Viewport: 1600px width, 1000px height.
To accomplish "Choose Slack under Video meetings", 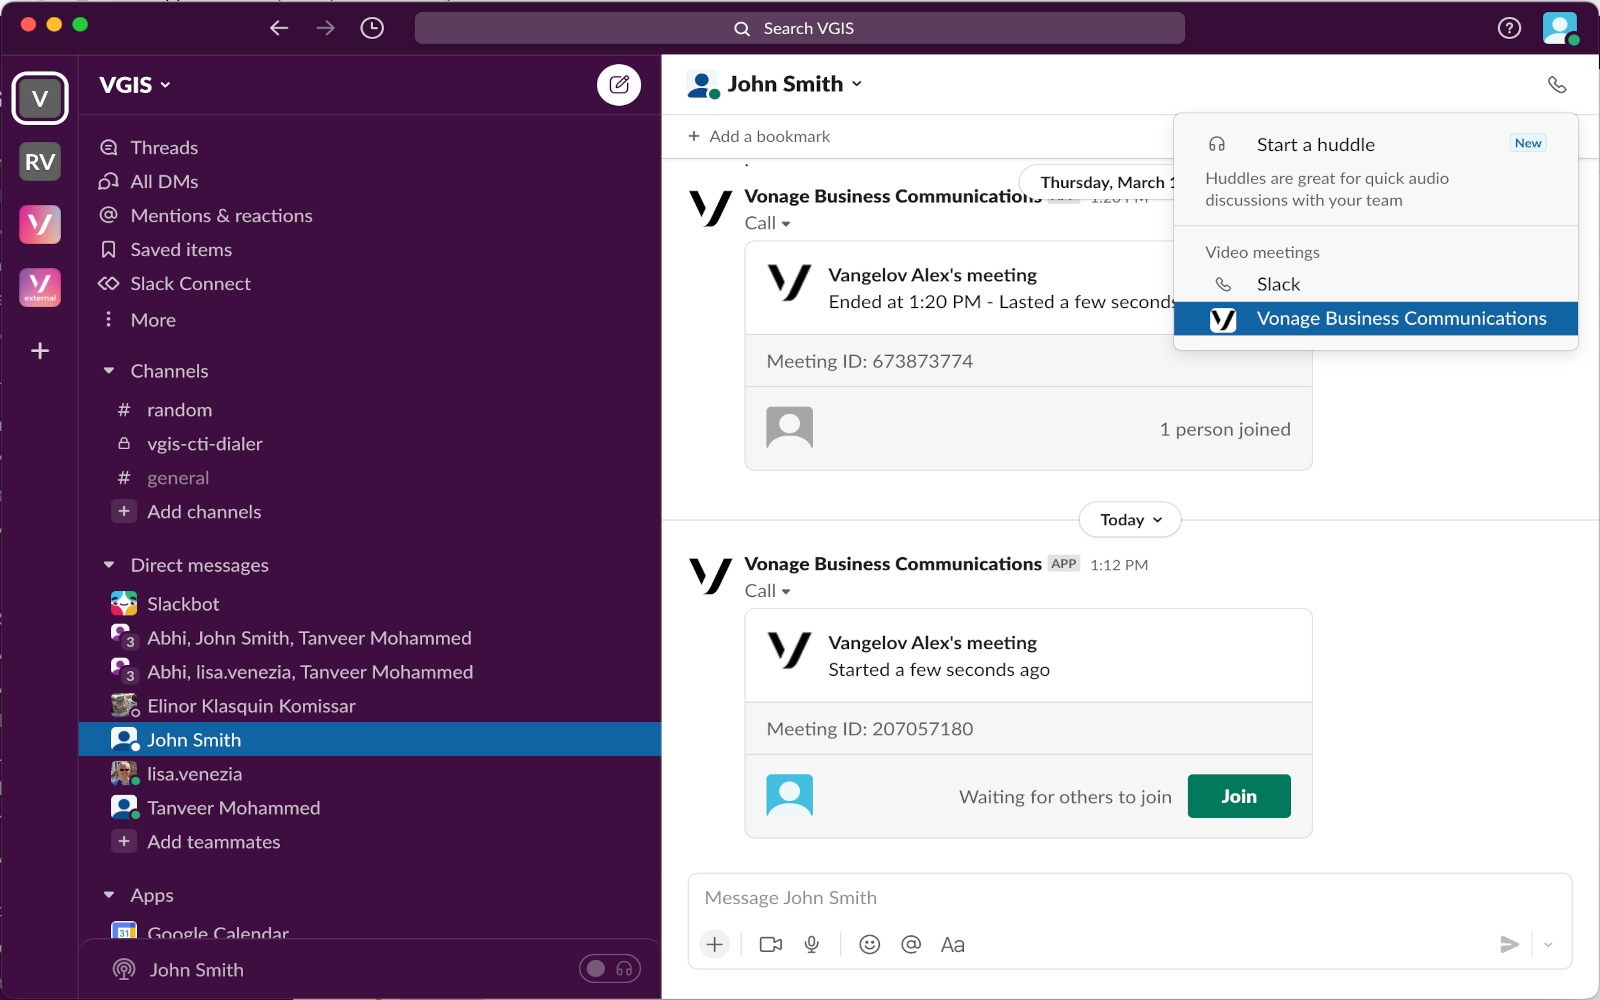I will (1277, 285).
